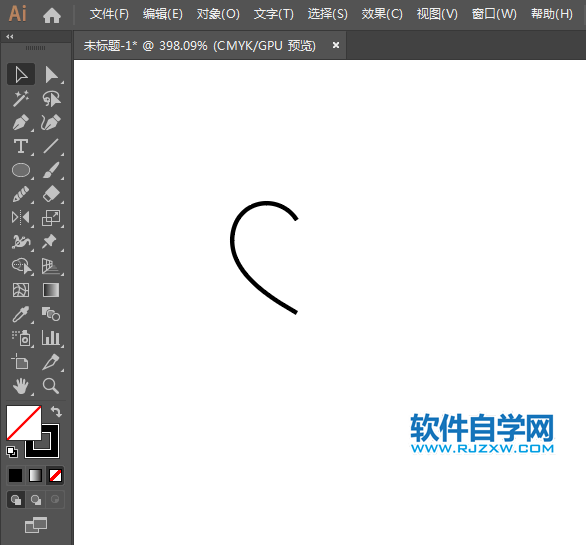Apply None mode button

click(x=55, y=475)
